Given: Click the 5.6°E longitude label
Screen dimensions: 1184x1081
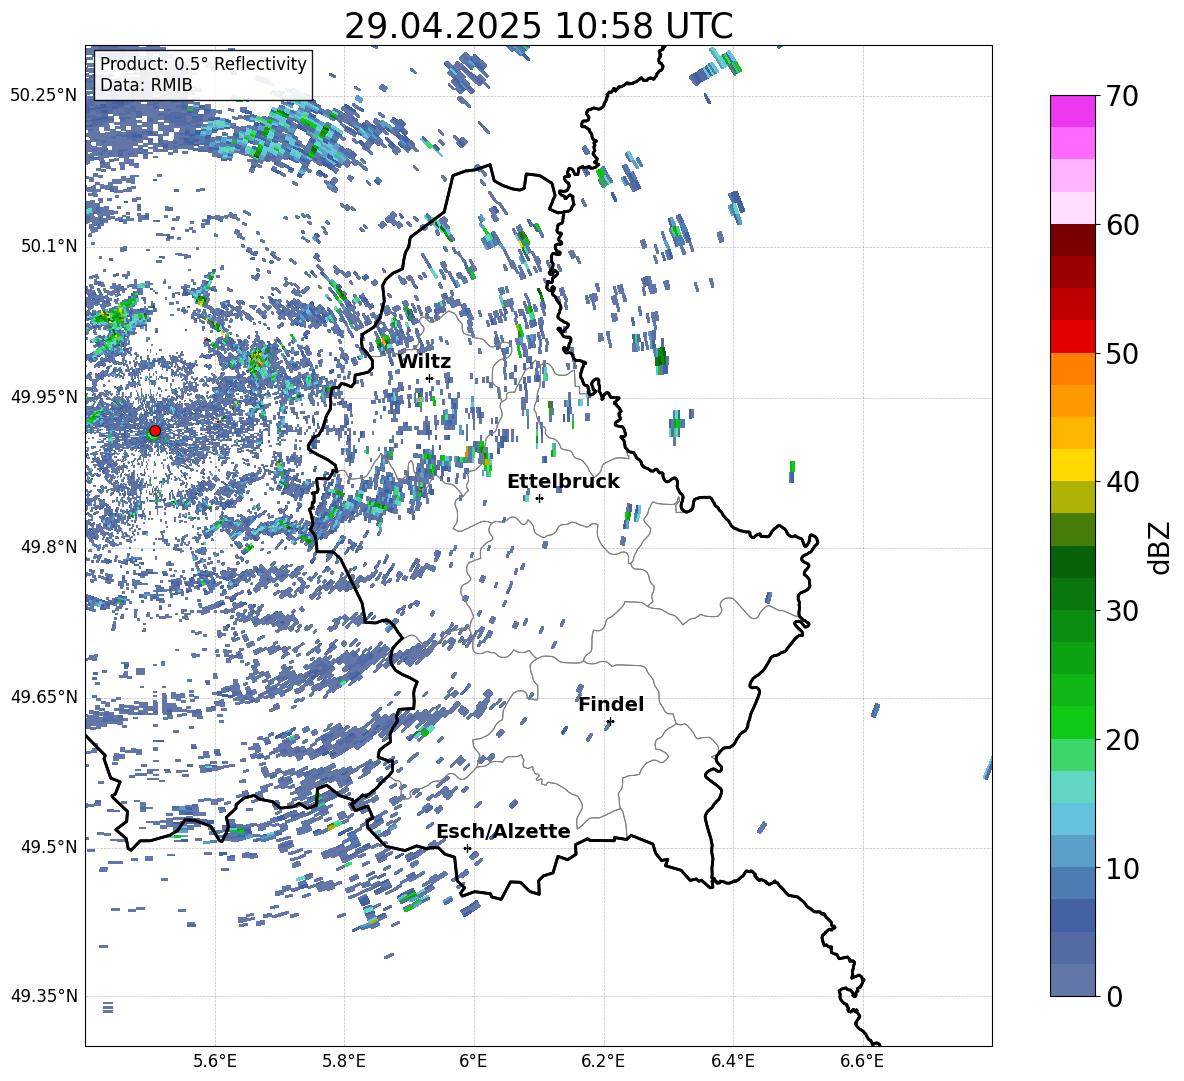Looking at the screenshot, I should click(215, 1061).
